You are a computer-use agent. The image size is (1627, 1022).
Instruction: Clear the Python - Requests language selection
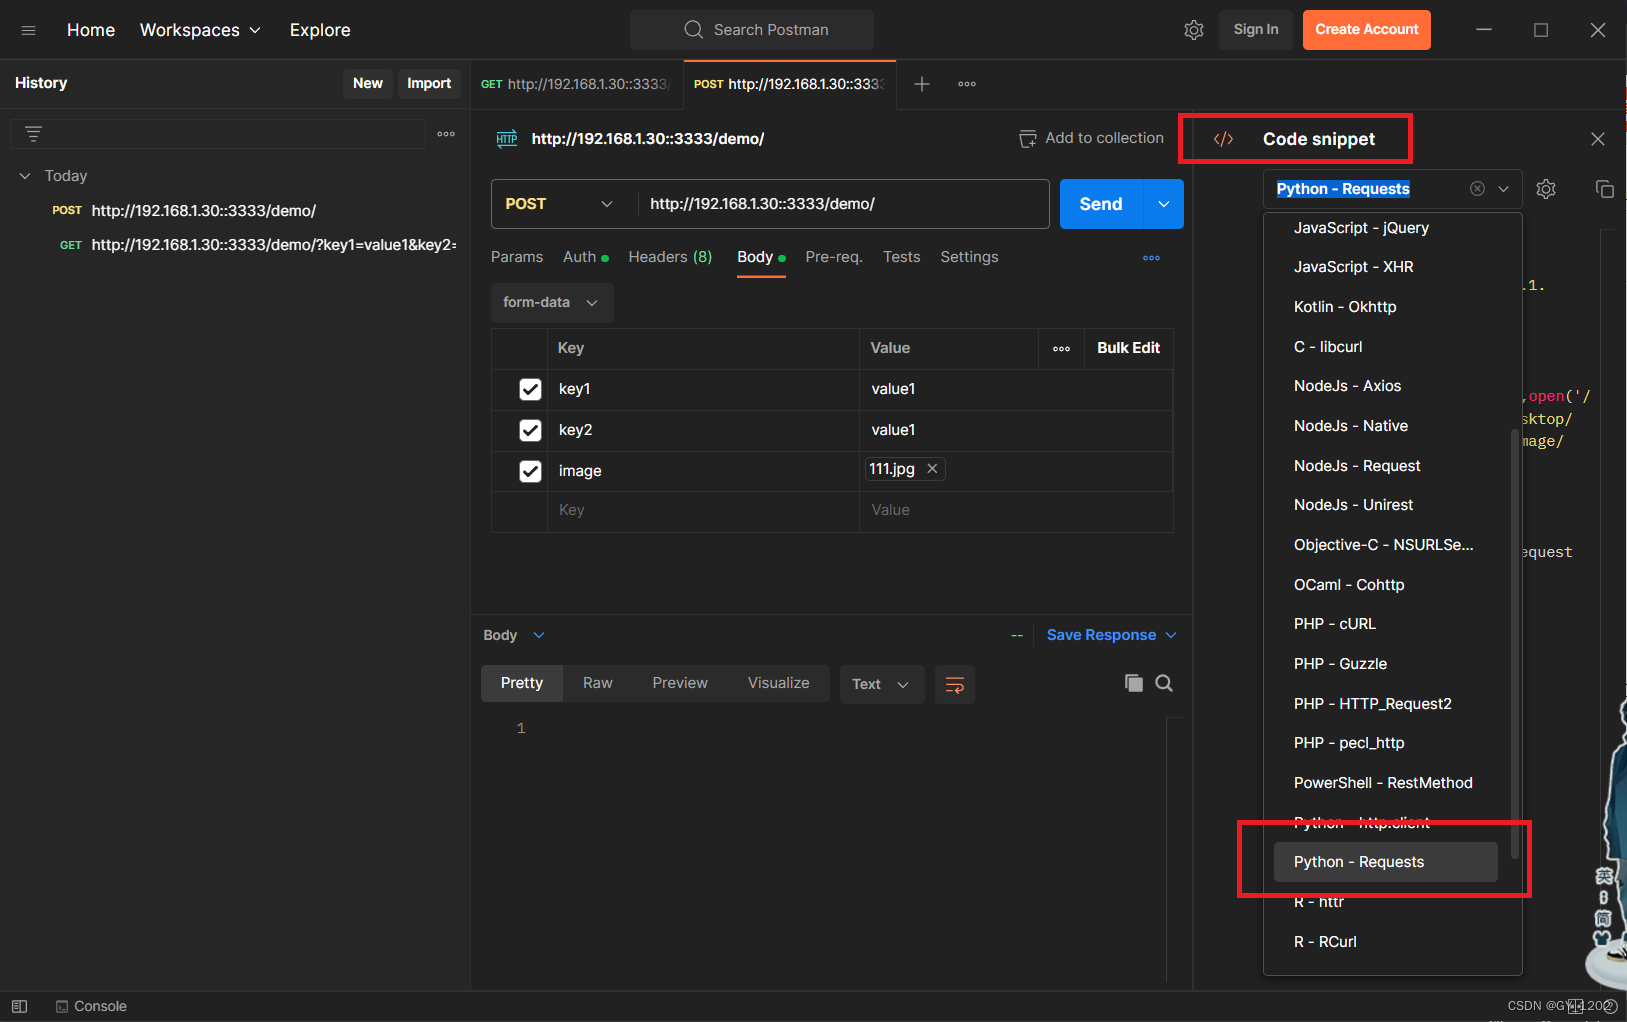(1477, 189)
